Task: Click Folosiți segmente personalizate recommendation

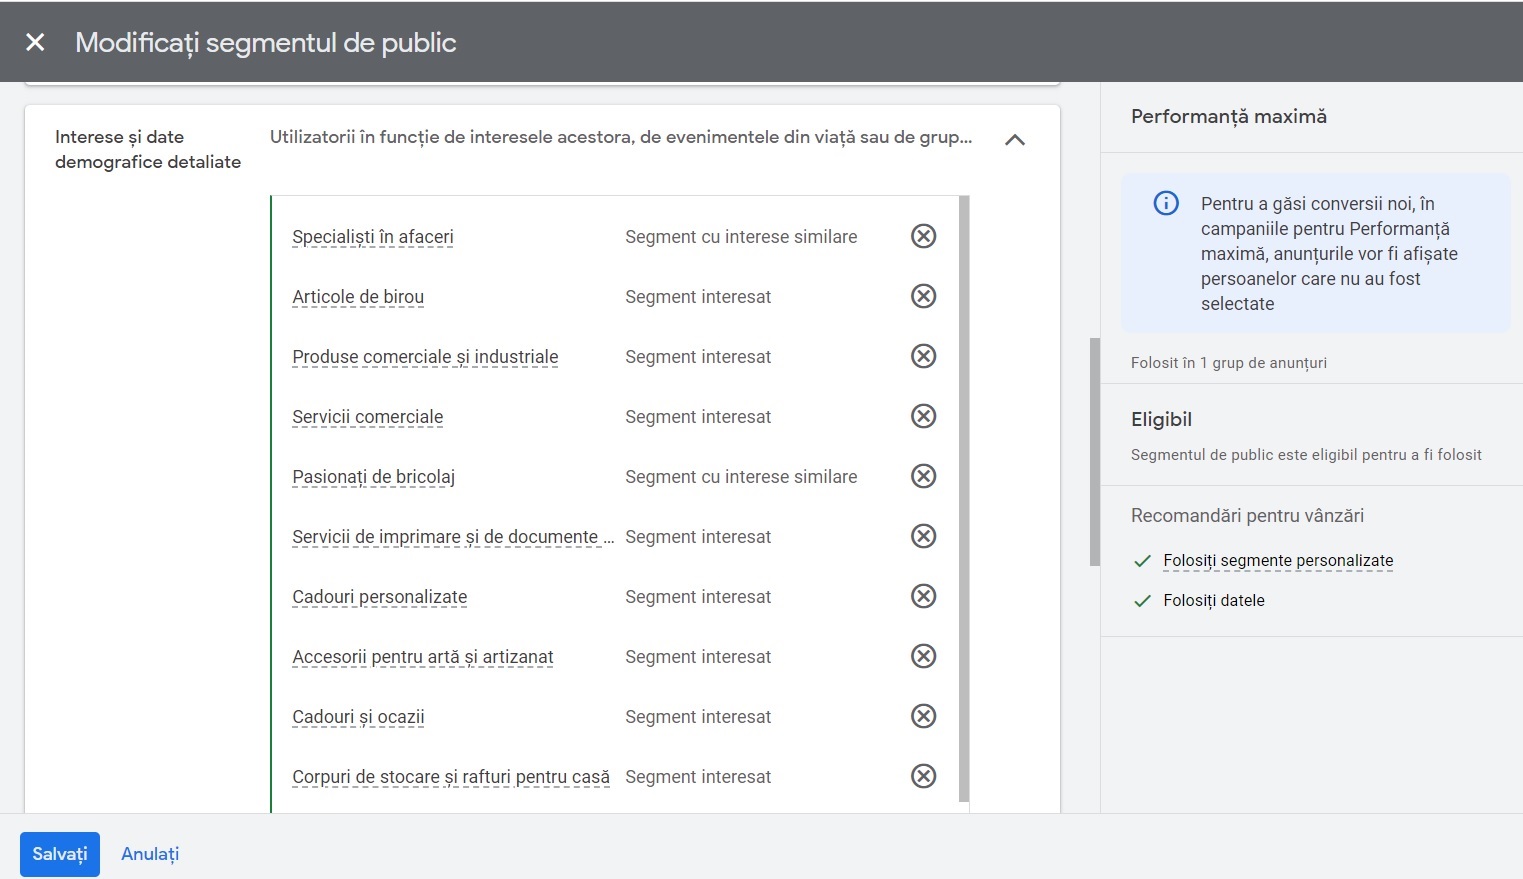Action: tap(1278, 561)
